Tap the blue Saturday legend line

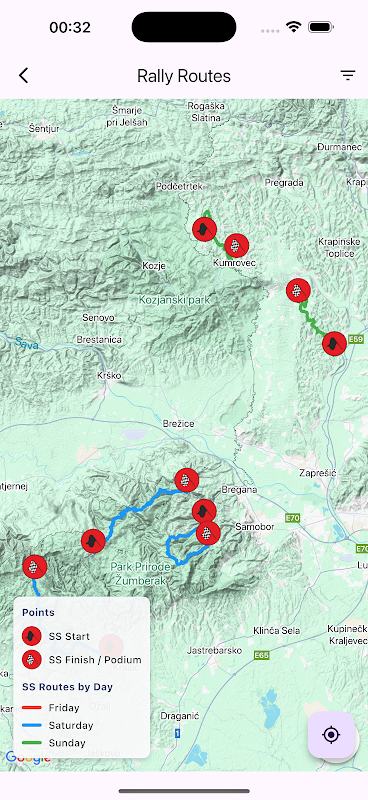[32, 725]
